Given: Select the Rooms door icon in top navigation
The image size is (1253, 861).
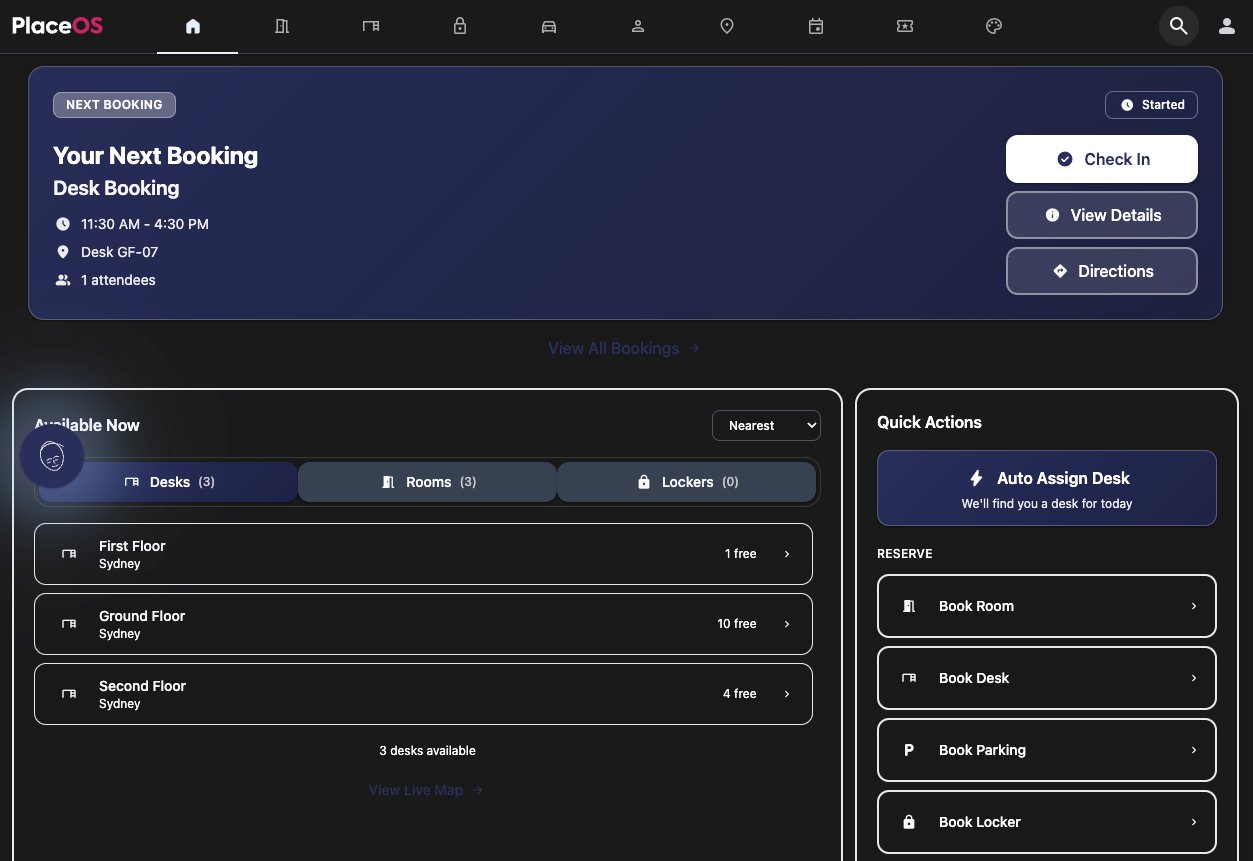Looking at the screenshot, I should tap(282, 26).
